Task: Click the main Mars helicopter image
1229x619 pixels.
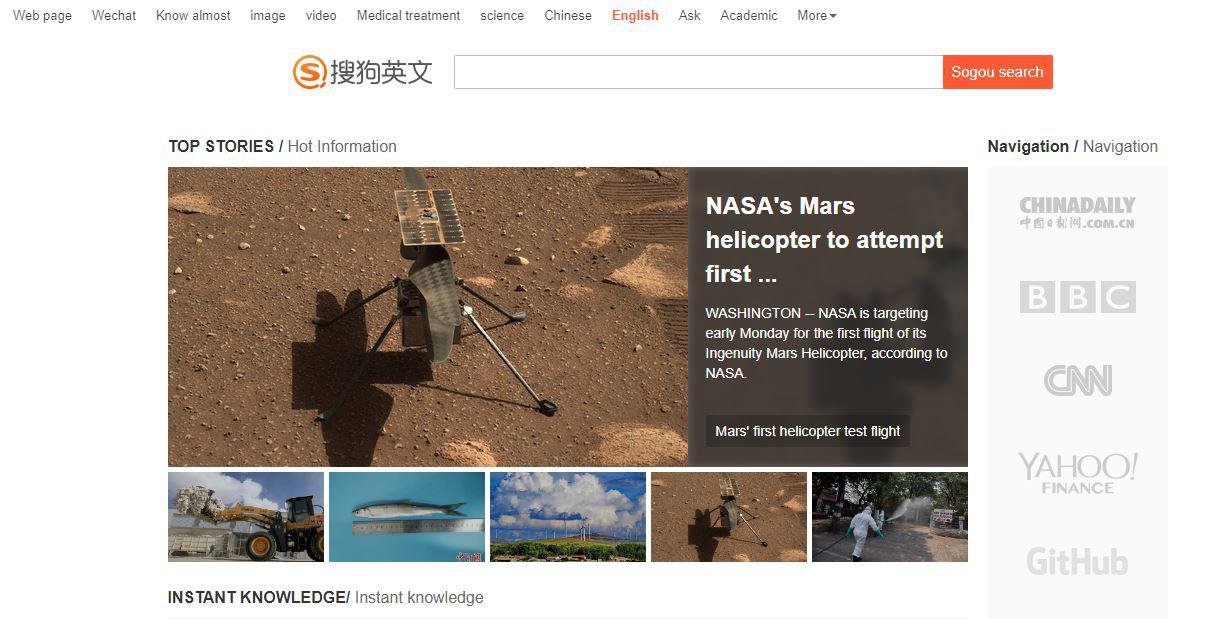Action: point(428,316)
